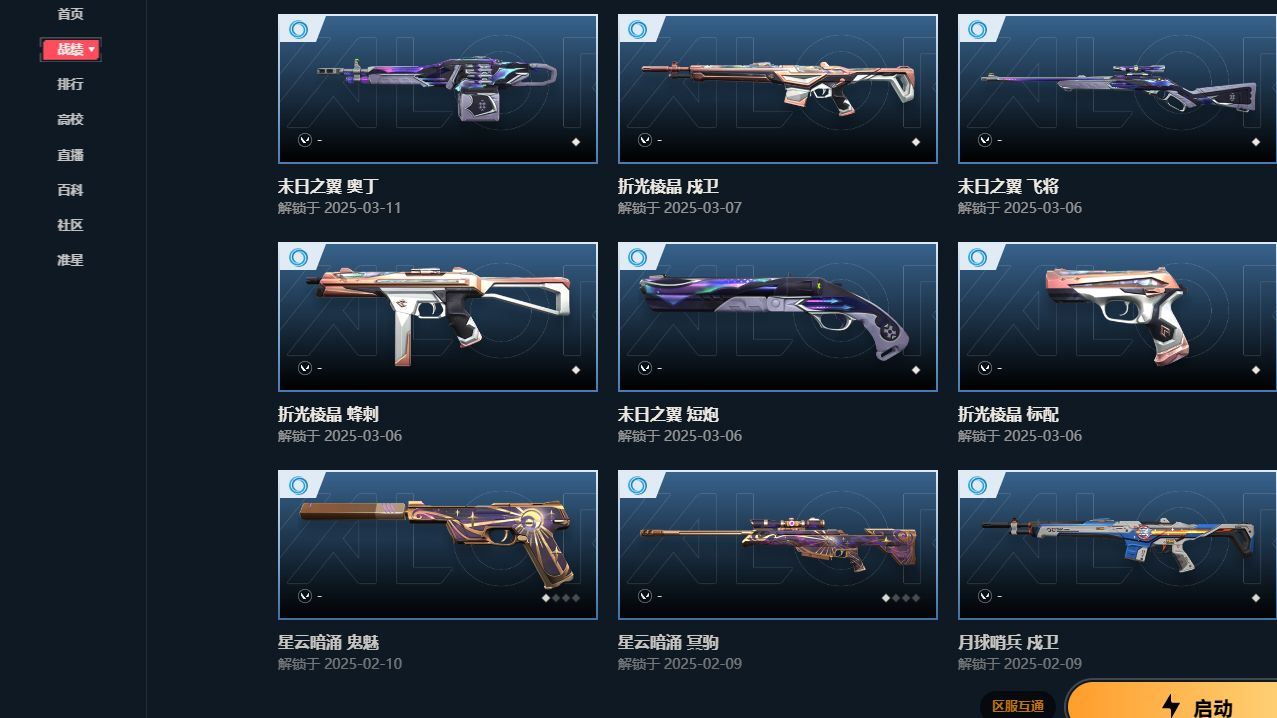Screen dimensions: 1277x718
Task: Click the circular badge icon on 末日之翼 奥丁 card
Action: point(298,30)
